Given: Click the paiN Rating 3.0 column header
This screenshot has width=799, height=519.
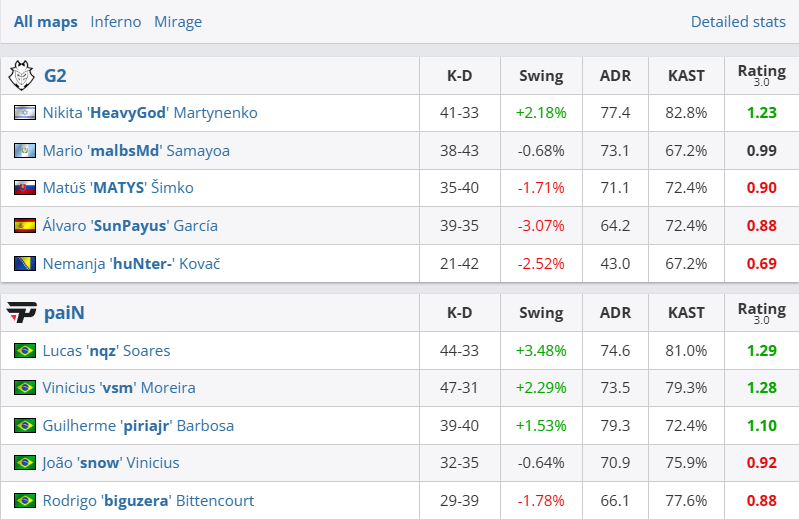Looking at the screenshot, I should [x=761, y=313].
